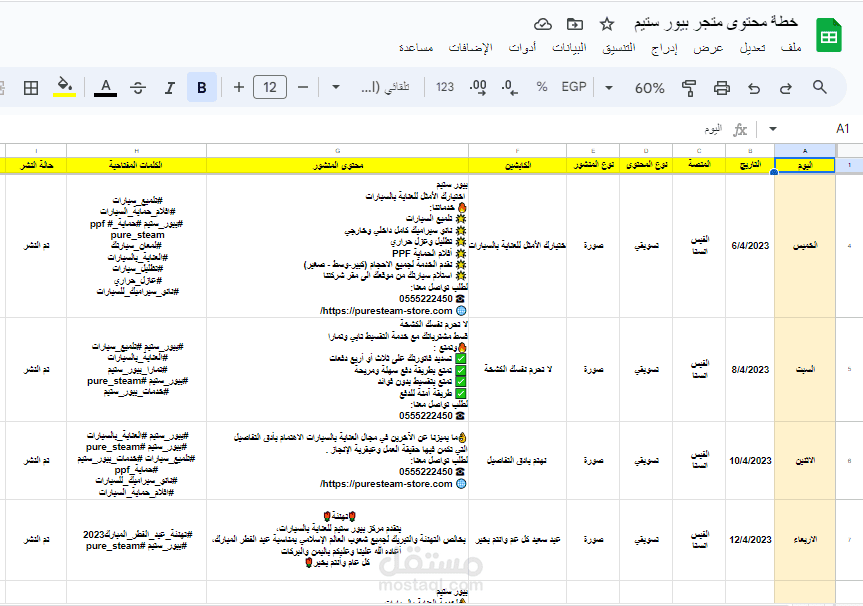Star the document with star icon

tap(607, 24)
